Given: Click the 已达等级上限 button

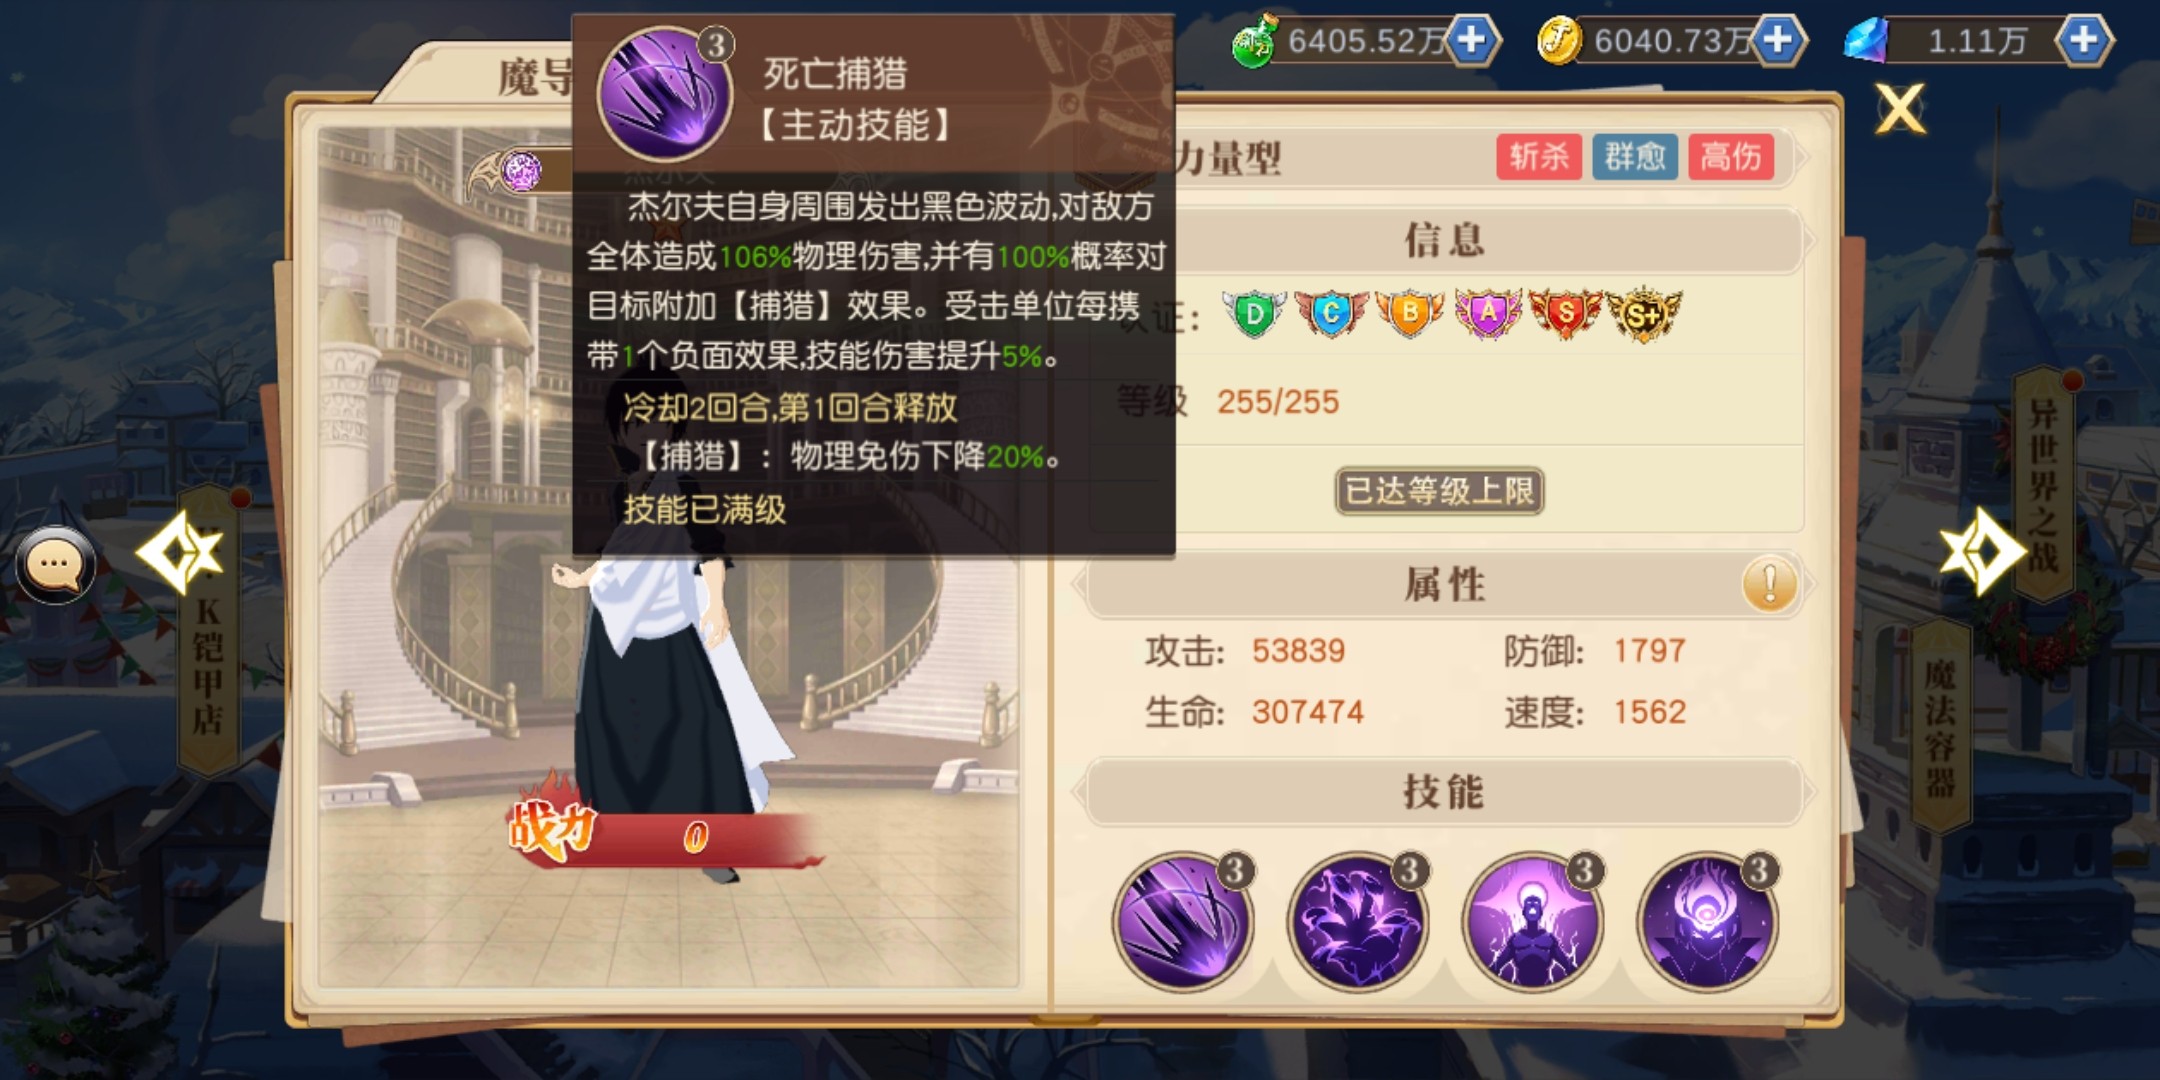Looking at the screenshot, I should point(1439,491).
